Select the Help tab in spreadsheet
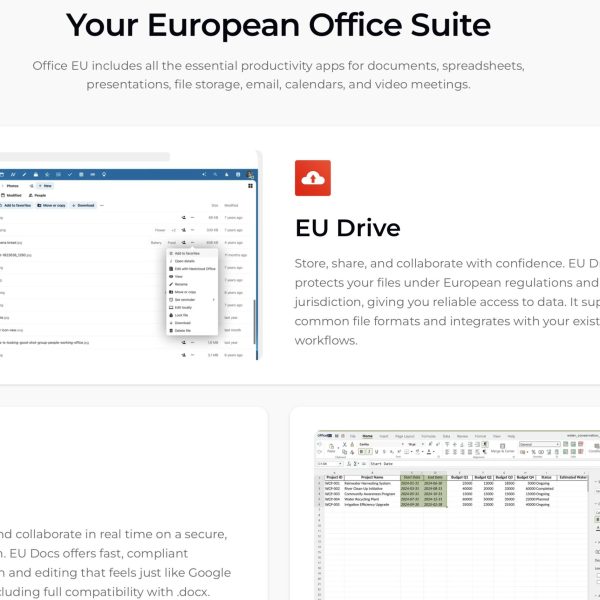Viewport: 600px width, 600px height. click(511, 436)
